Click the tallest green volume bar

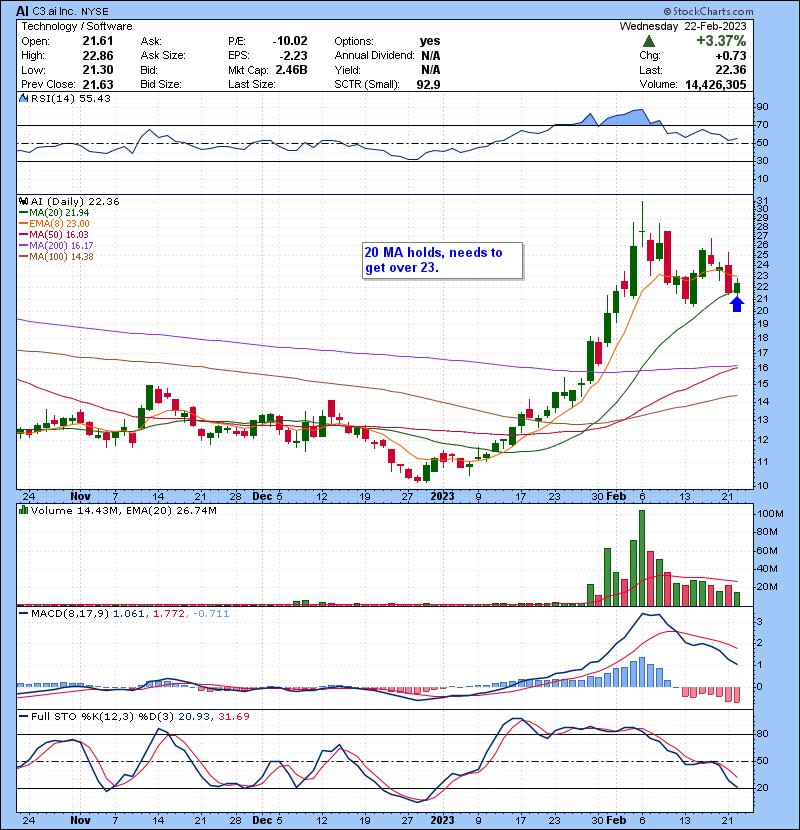pos(642,558)
